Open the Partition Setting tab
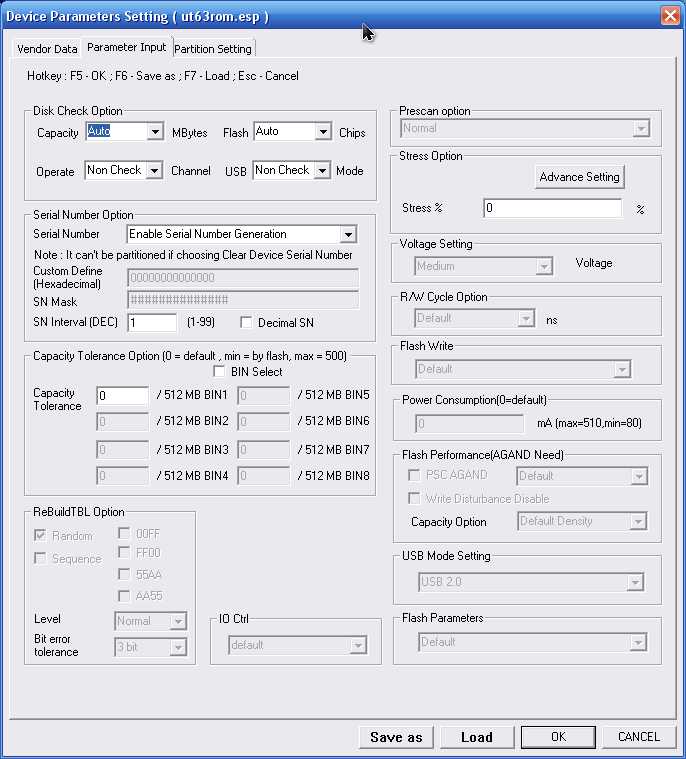Screen dimensions: 686x759 [213, 49]
